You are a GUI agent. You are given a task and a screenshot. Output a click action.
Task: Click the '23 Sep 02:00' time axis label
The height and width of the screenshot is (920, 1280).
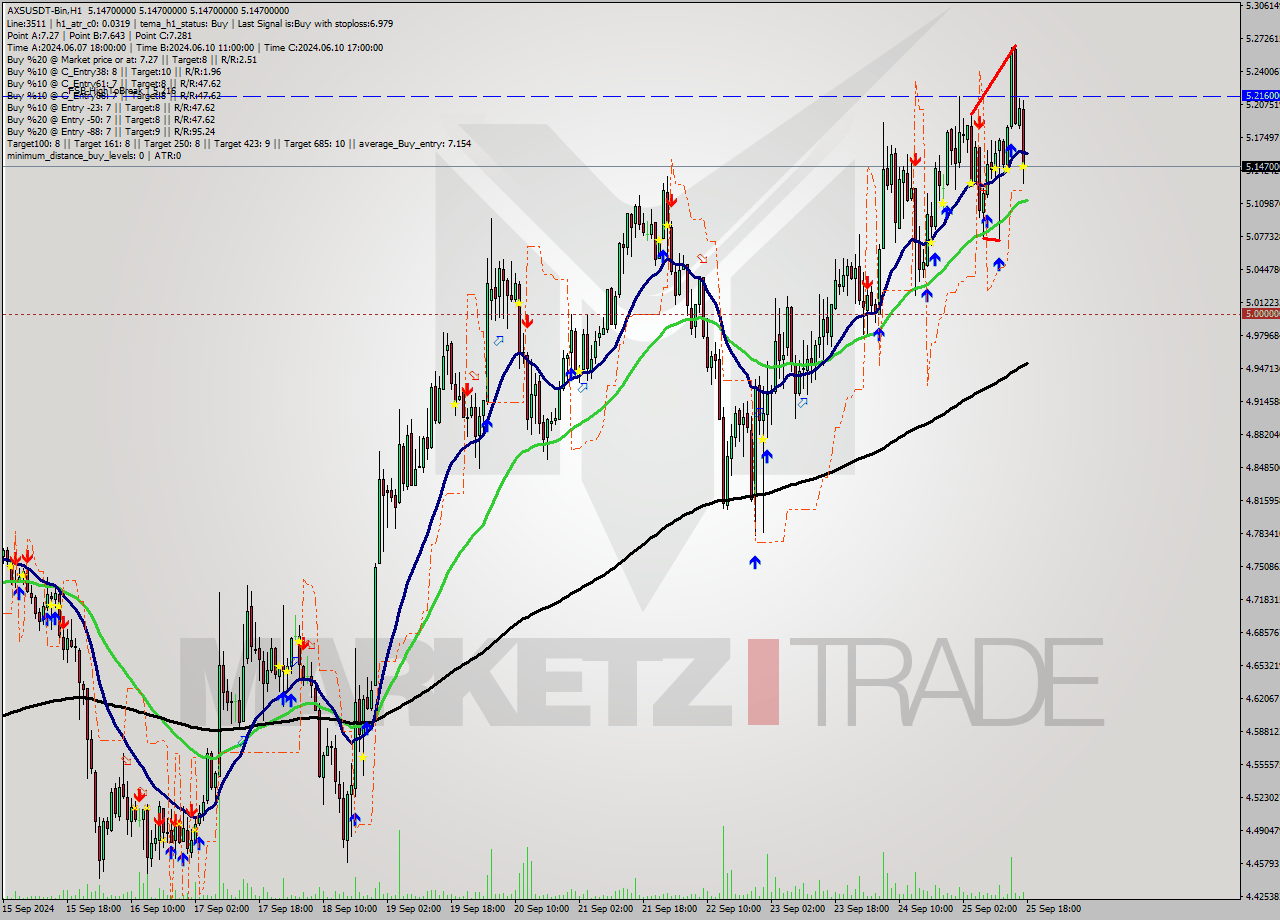point(797,909)
